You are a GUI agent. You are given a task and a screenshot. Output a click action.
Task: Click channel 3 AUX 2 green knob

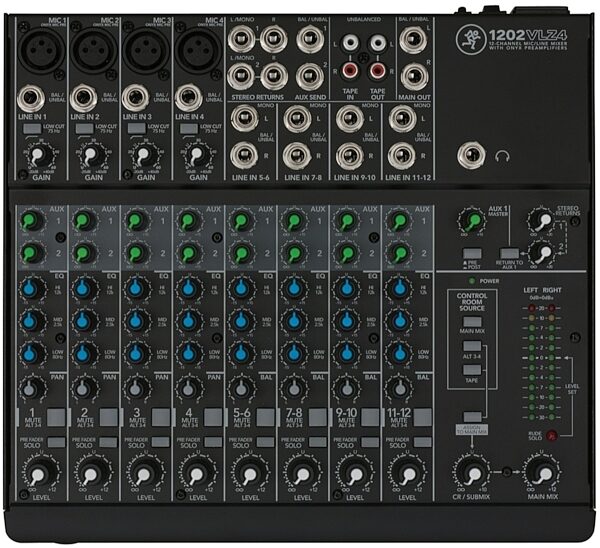135,253
